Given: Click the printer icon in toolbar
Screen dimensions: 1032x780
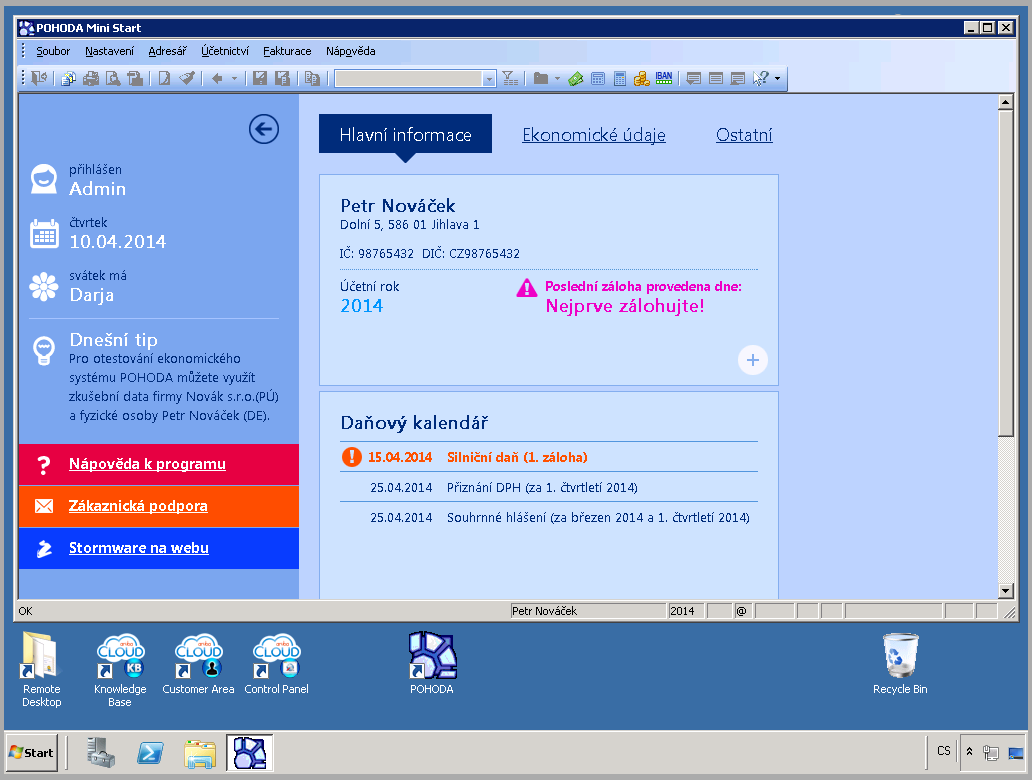Looking at the screenshot, I should click(x=91, y=78).
